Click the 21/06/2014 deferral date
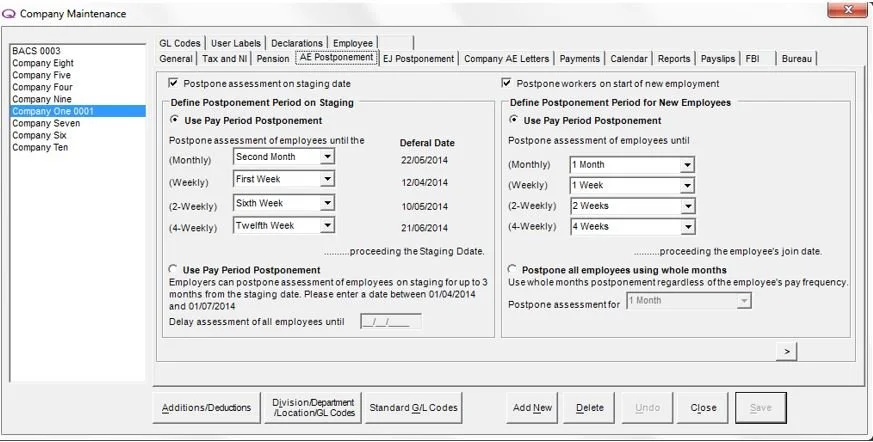 pyautogui.click(x=424, y=228)
